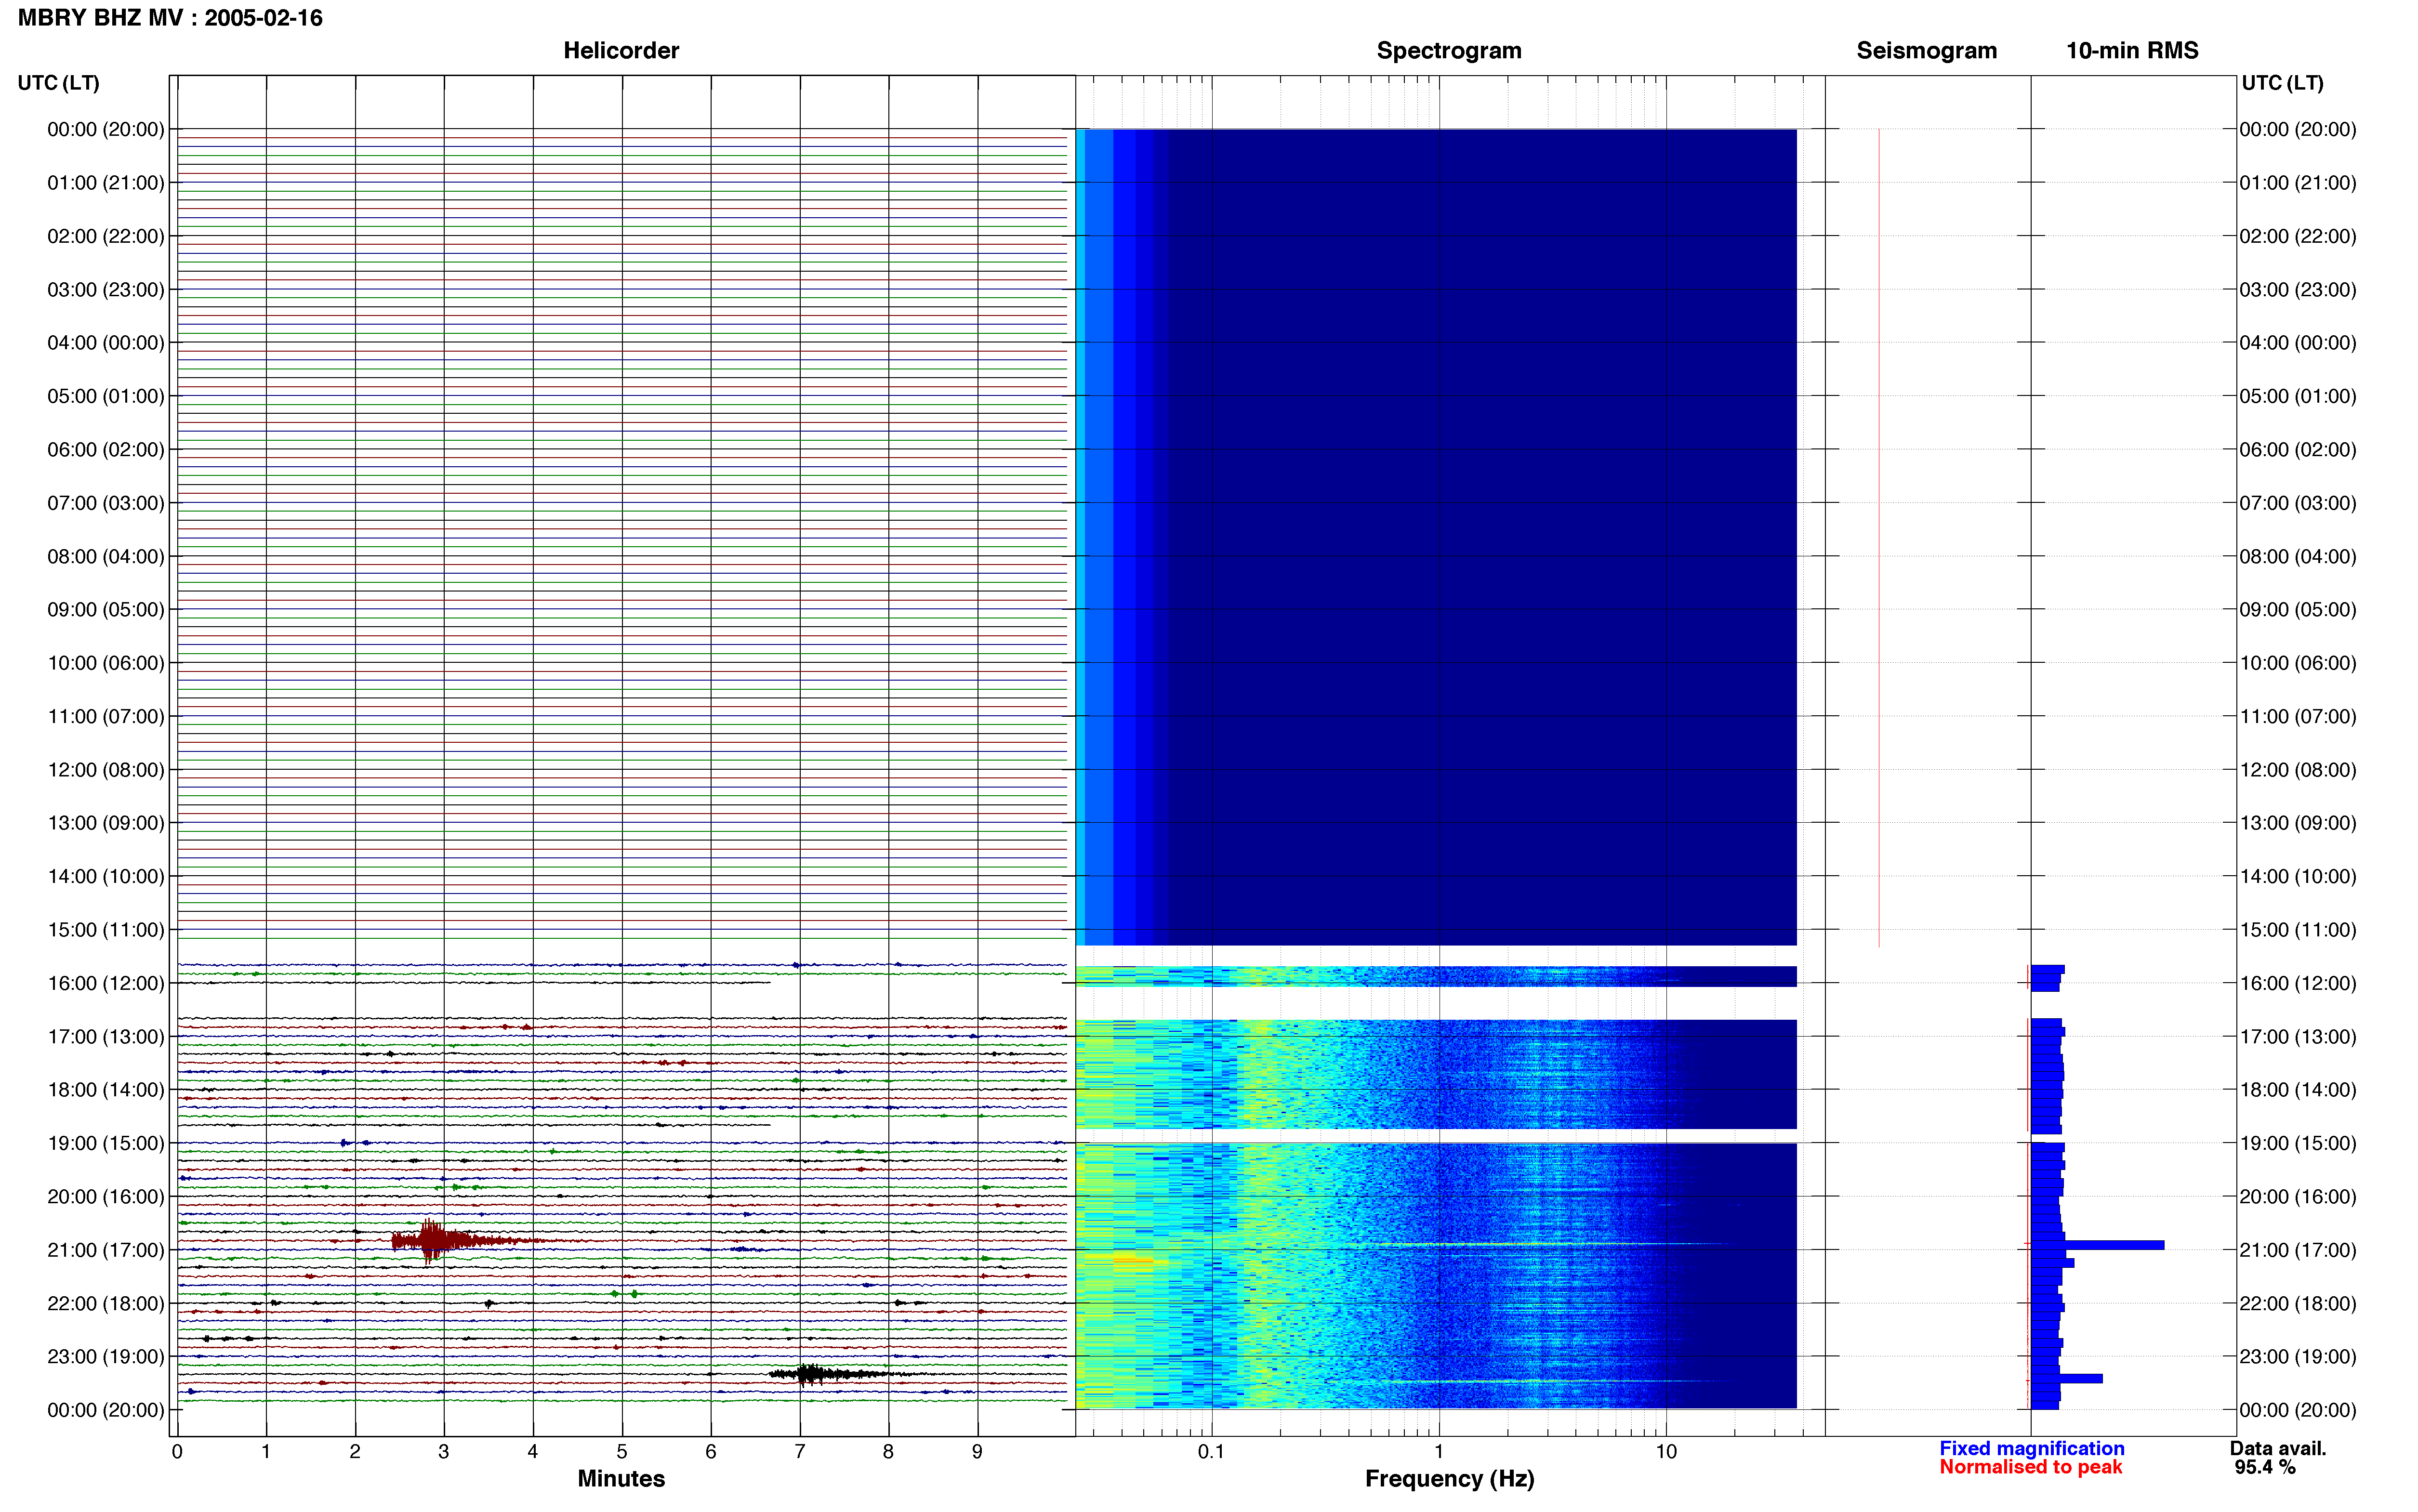Click left time label 00:00 (20:00) at top

pyautogui.click(x=106, y=129)
